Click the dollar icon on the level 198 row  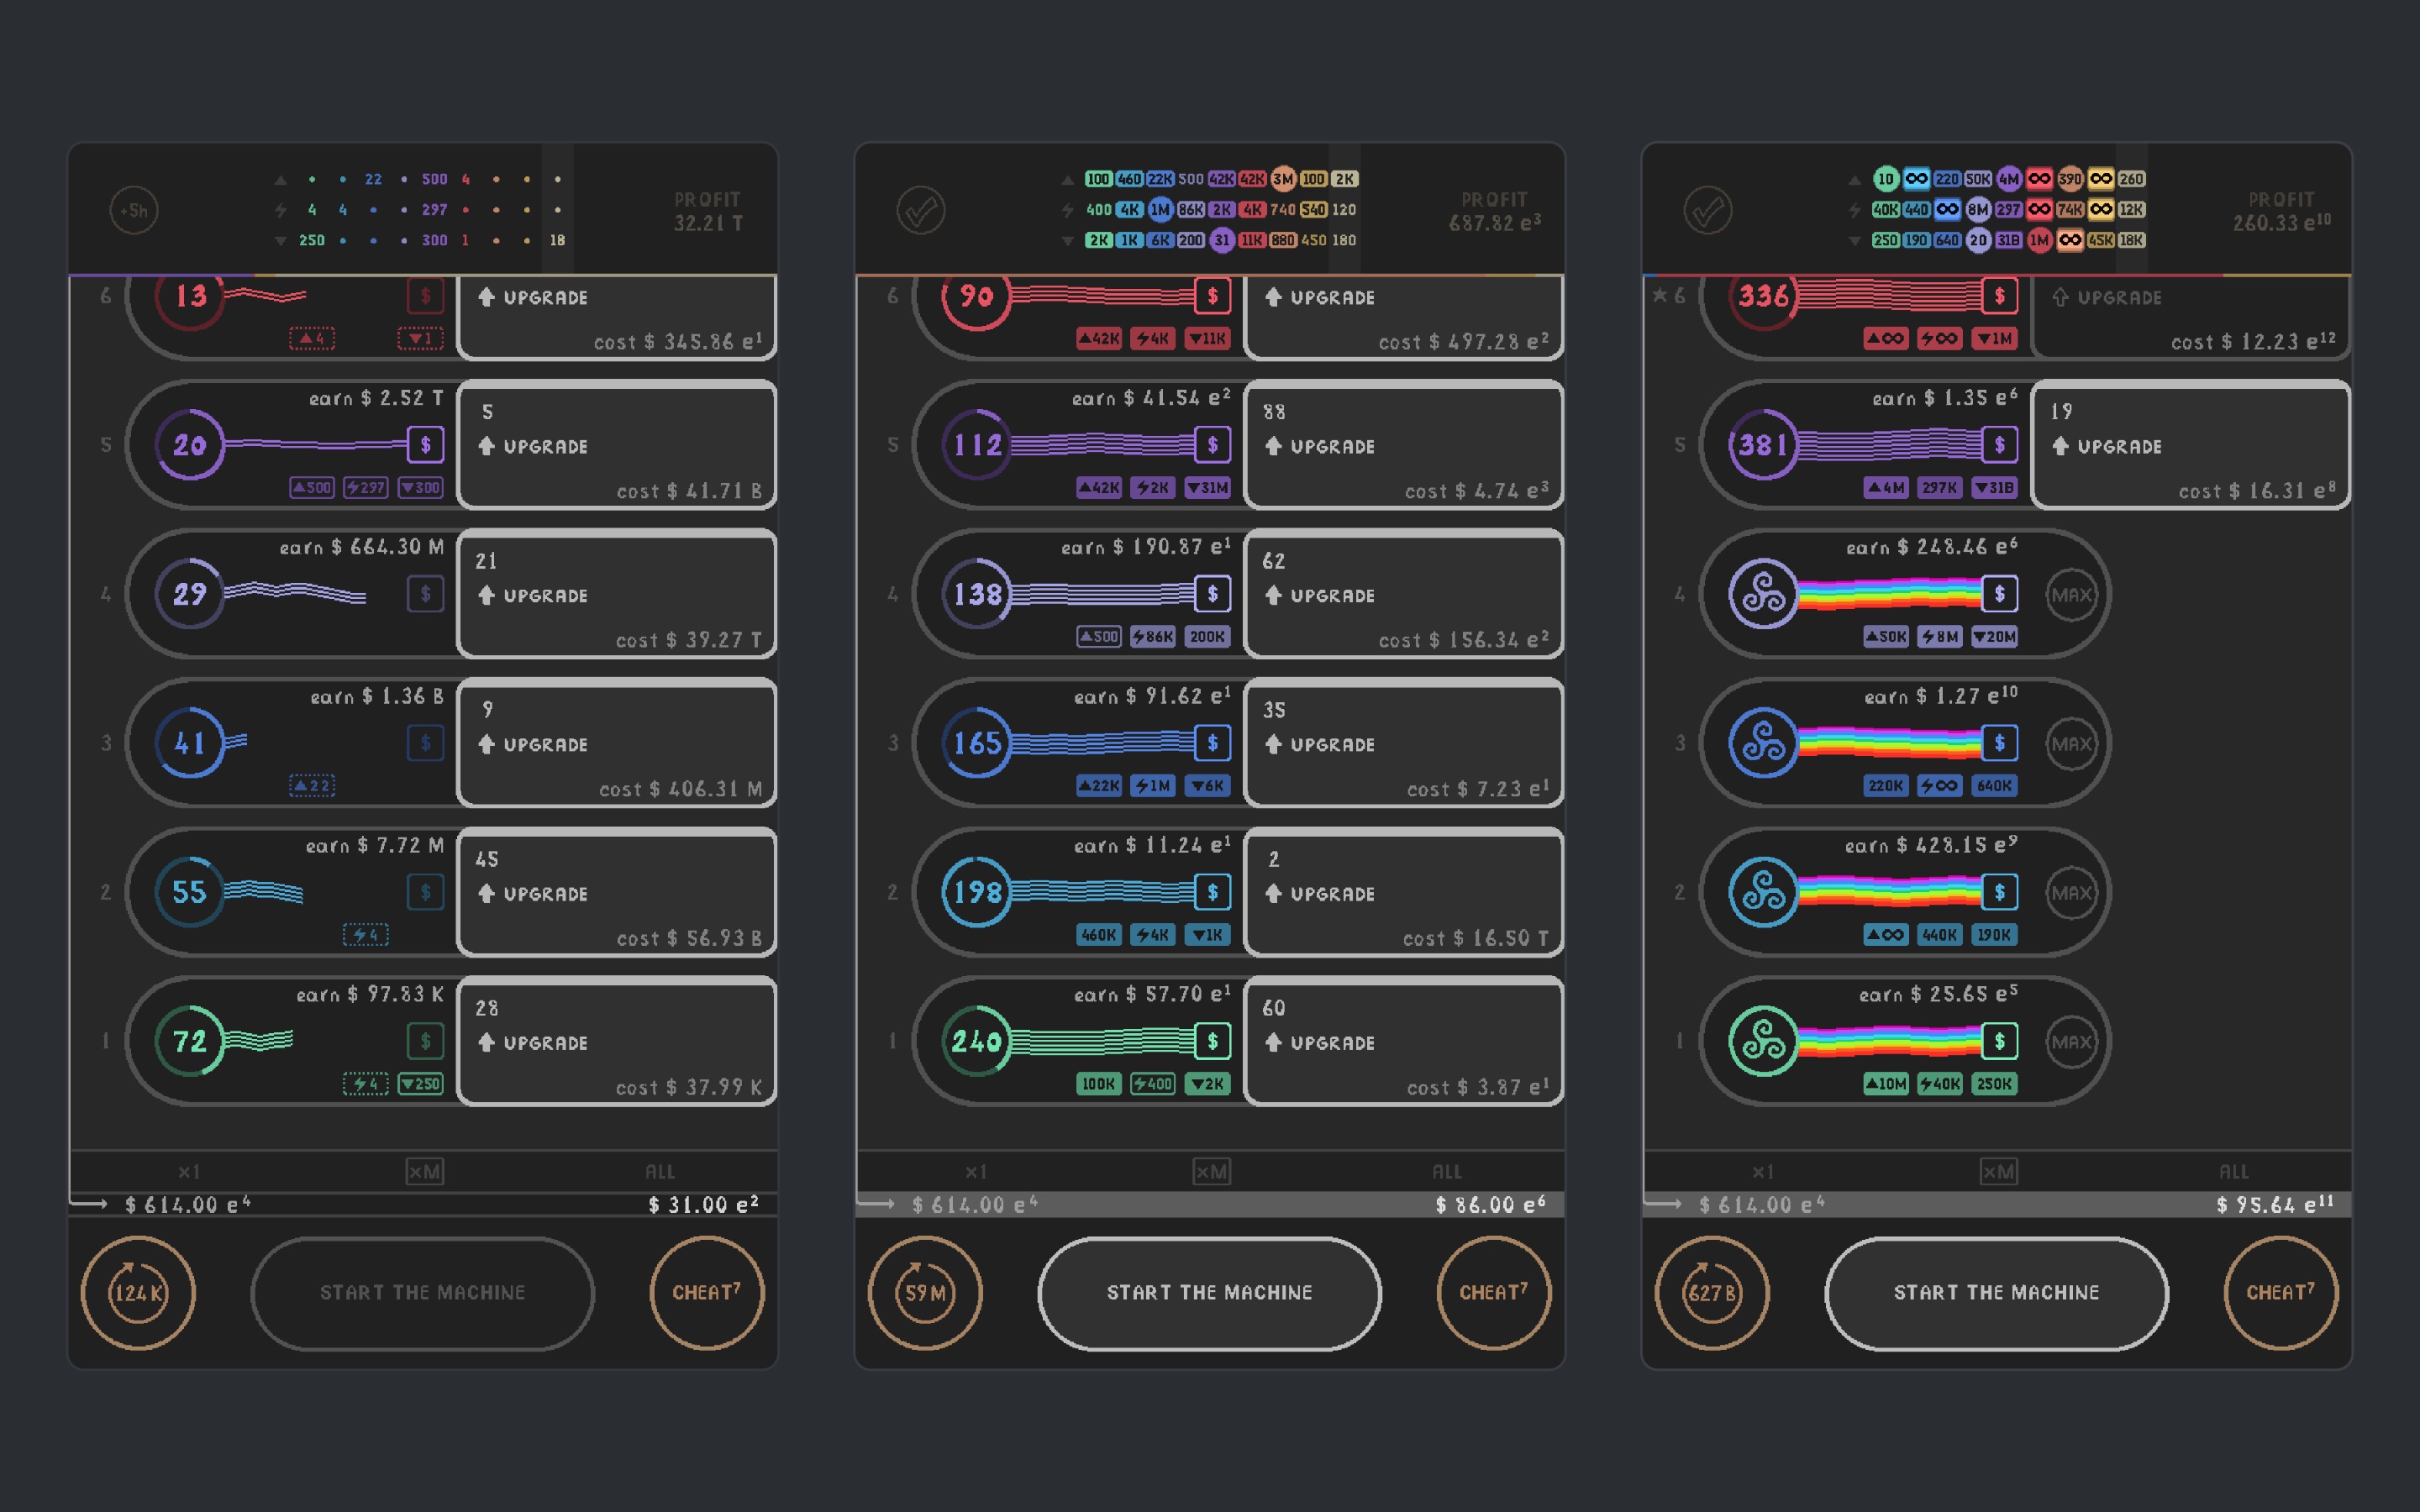click(1212, 892)
